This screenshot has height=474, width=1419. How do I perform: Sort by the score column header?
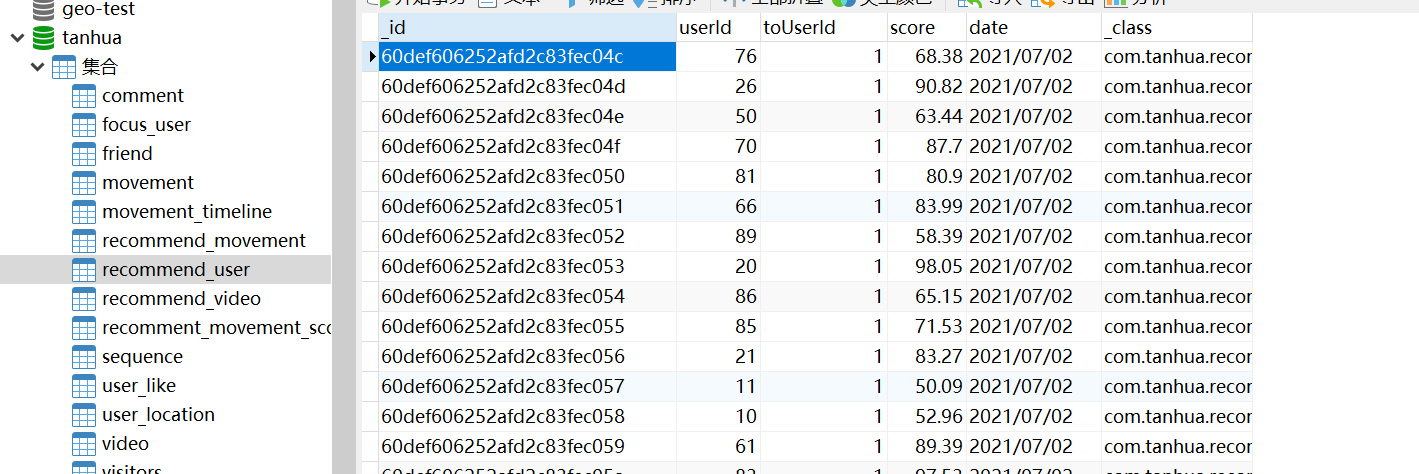[927, 28]
